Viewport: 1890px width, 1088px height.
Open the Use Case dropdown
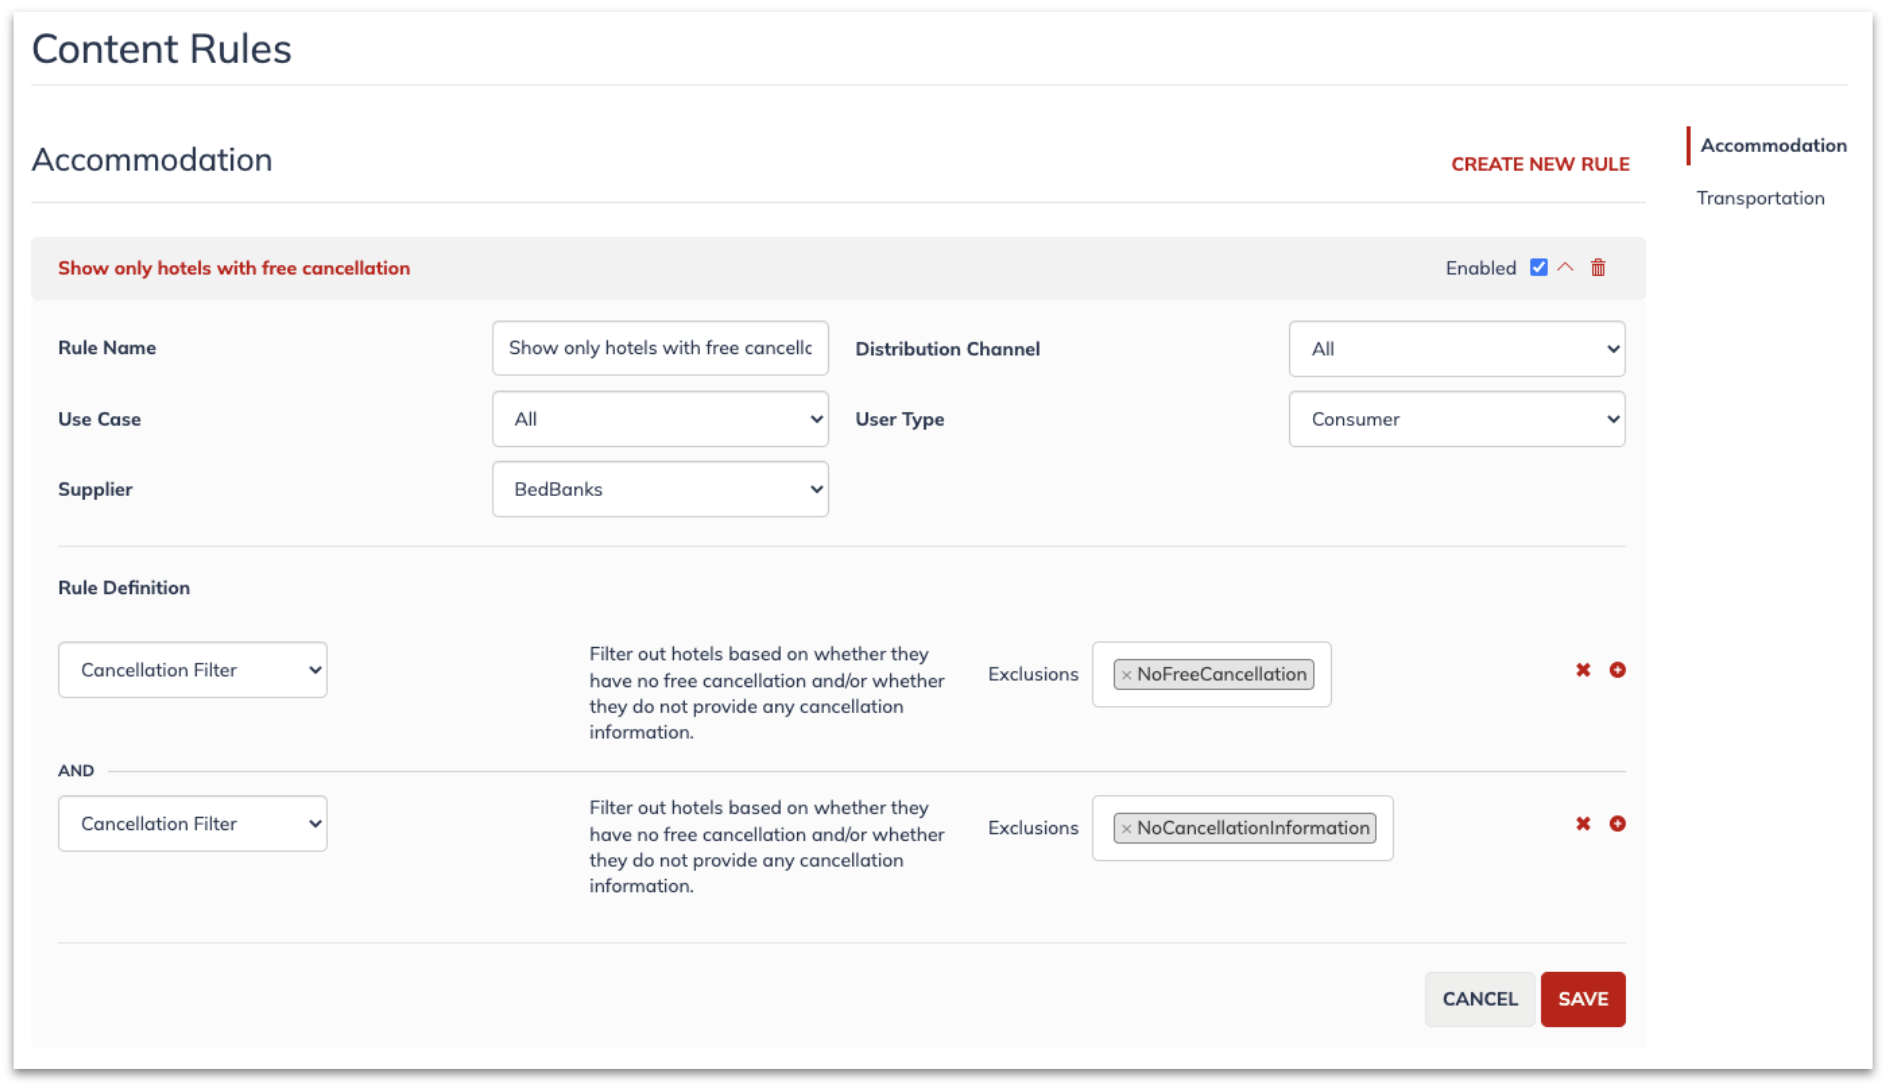tap(660, 419)
